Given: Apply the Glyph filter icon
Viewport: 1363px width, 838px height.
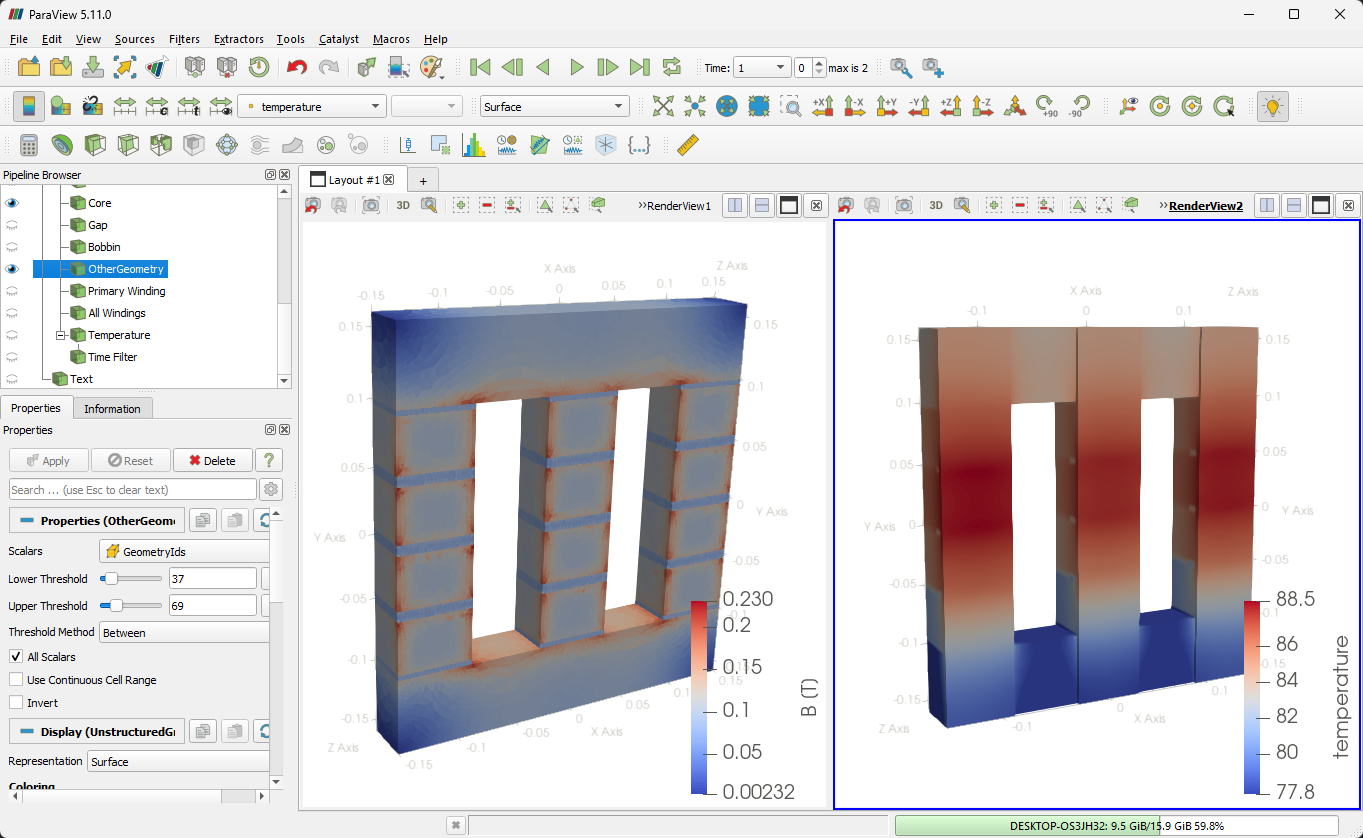Looking at the screenshot, I should [226, 145].
